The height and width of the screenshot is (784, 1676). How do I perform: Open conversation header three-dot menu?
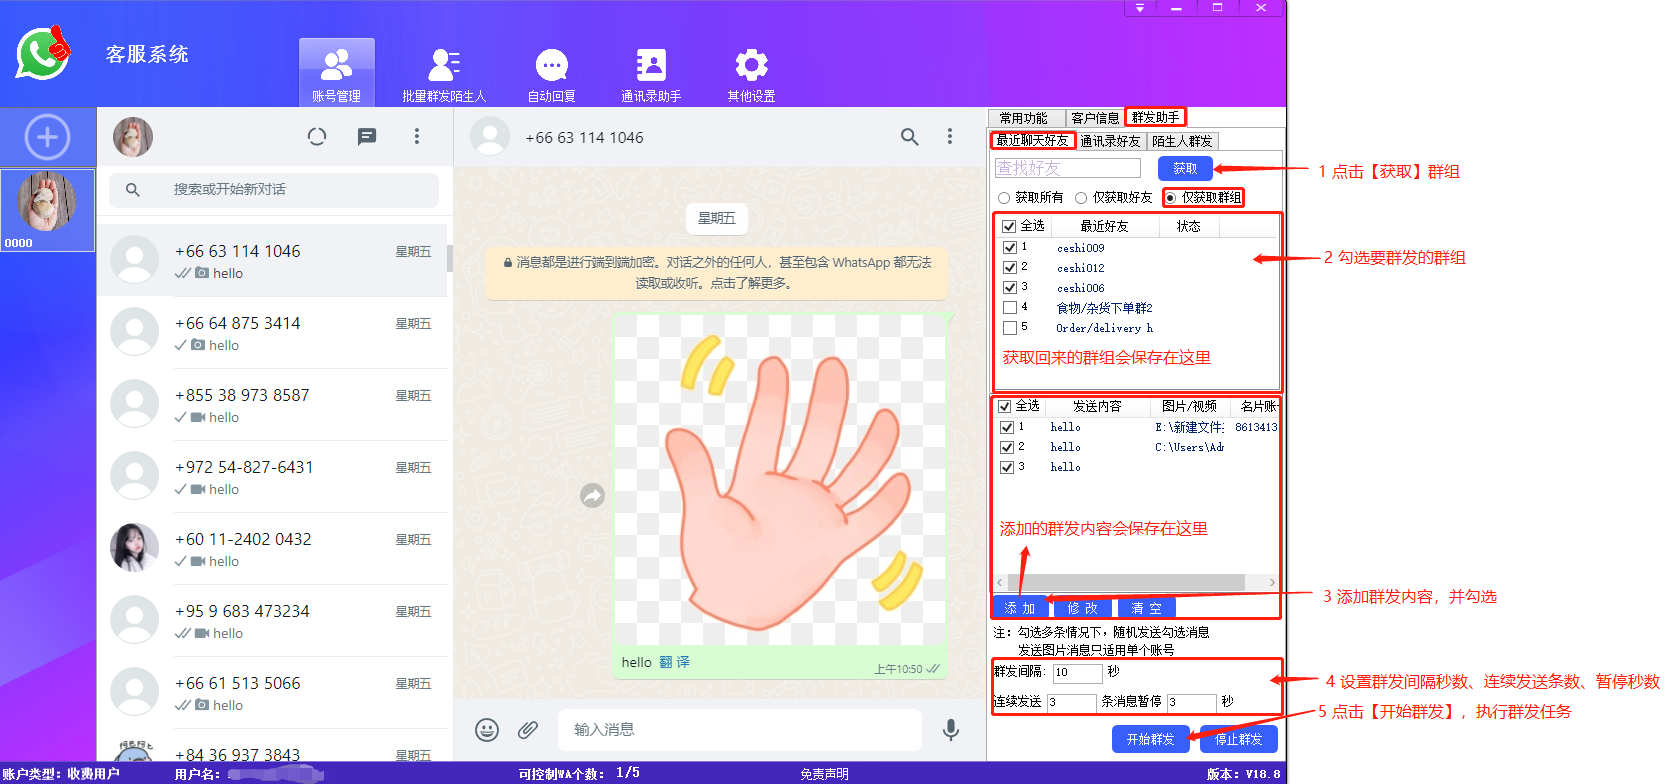(x=950, y=137)
